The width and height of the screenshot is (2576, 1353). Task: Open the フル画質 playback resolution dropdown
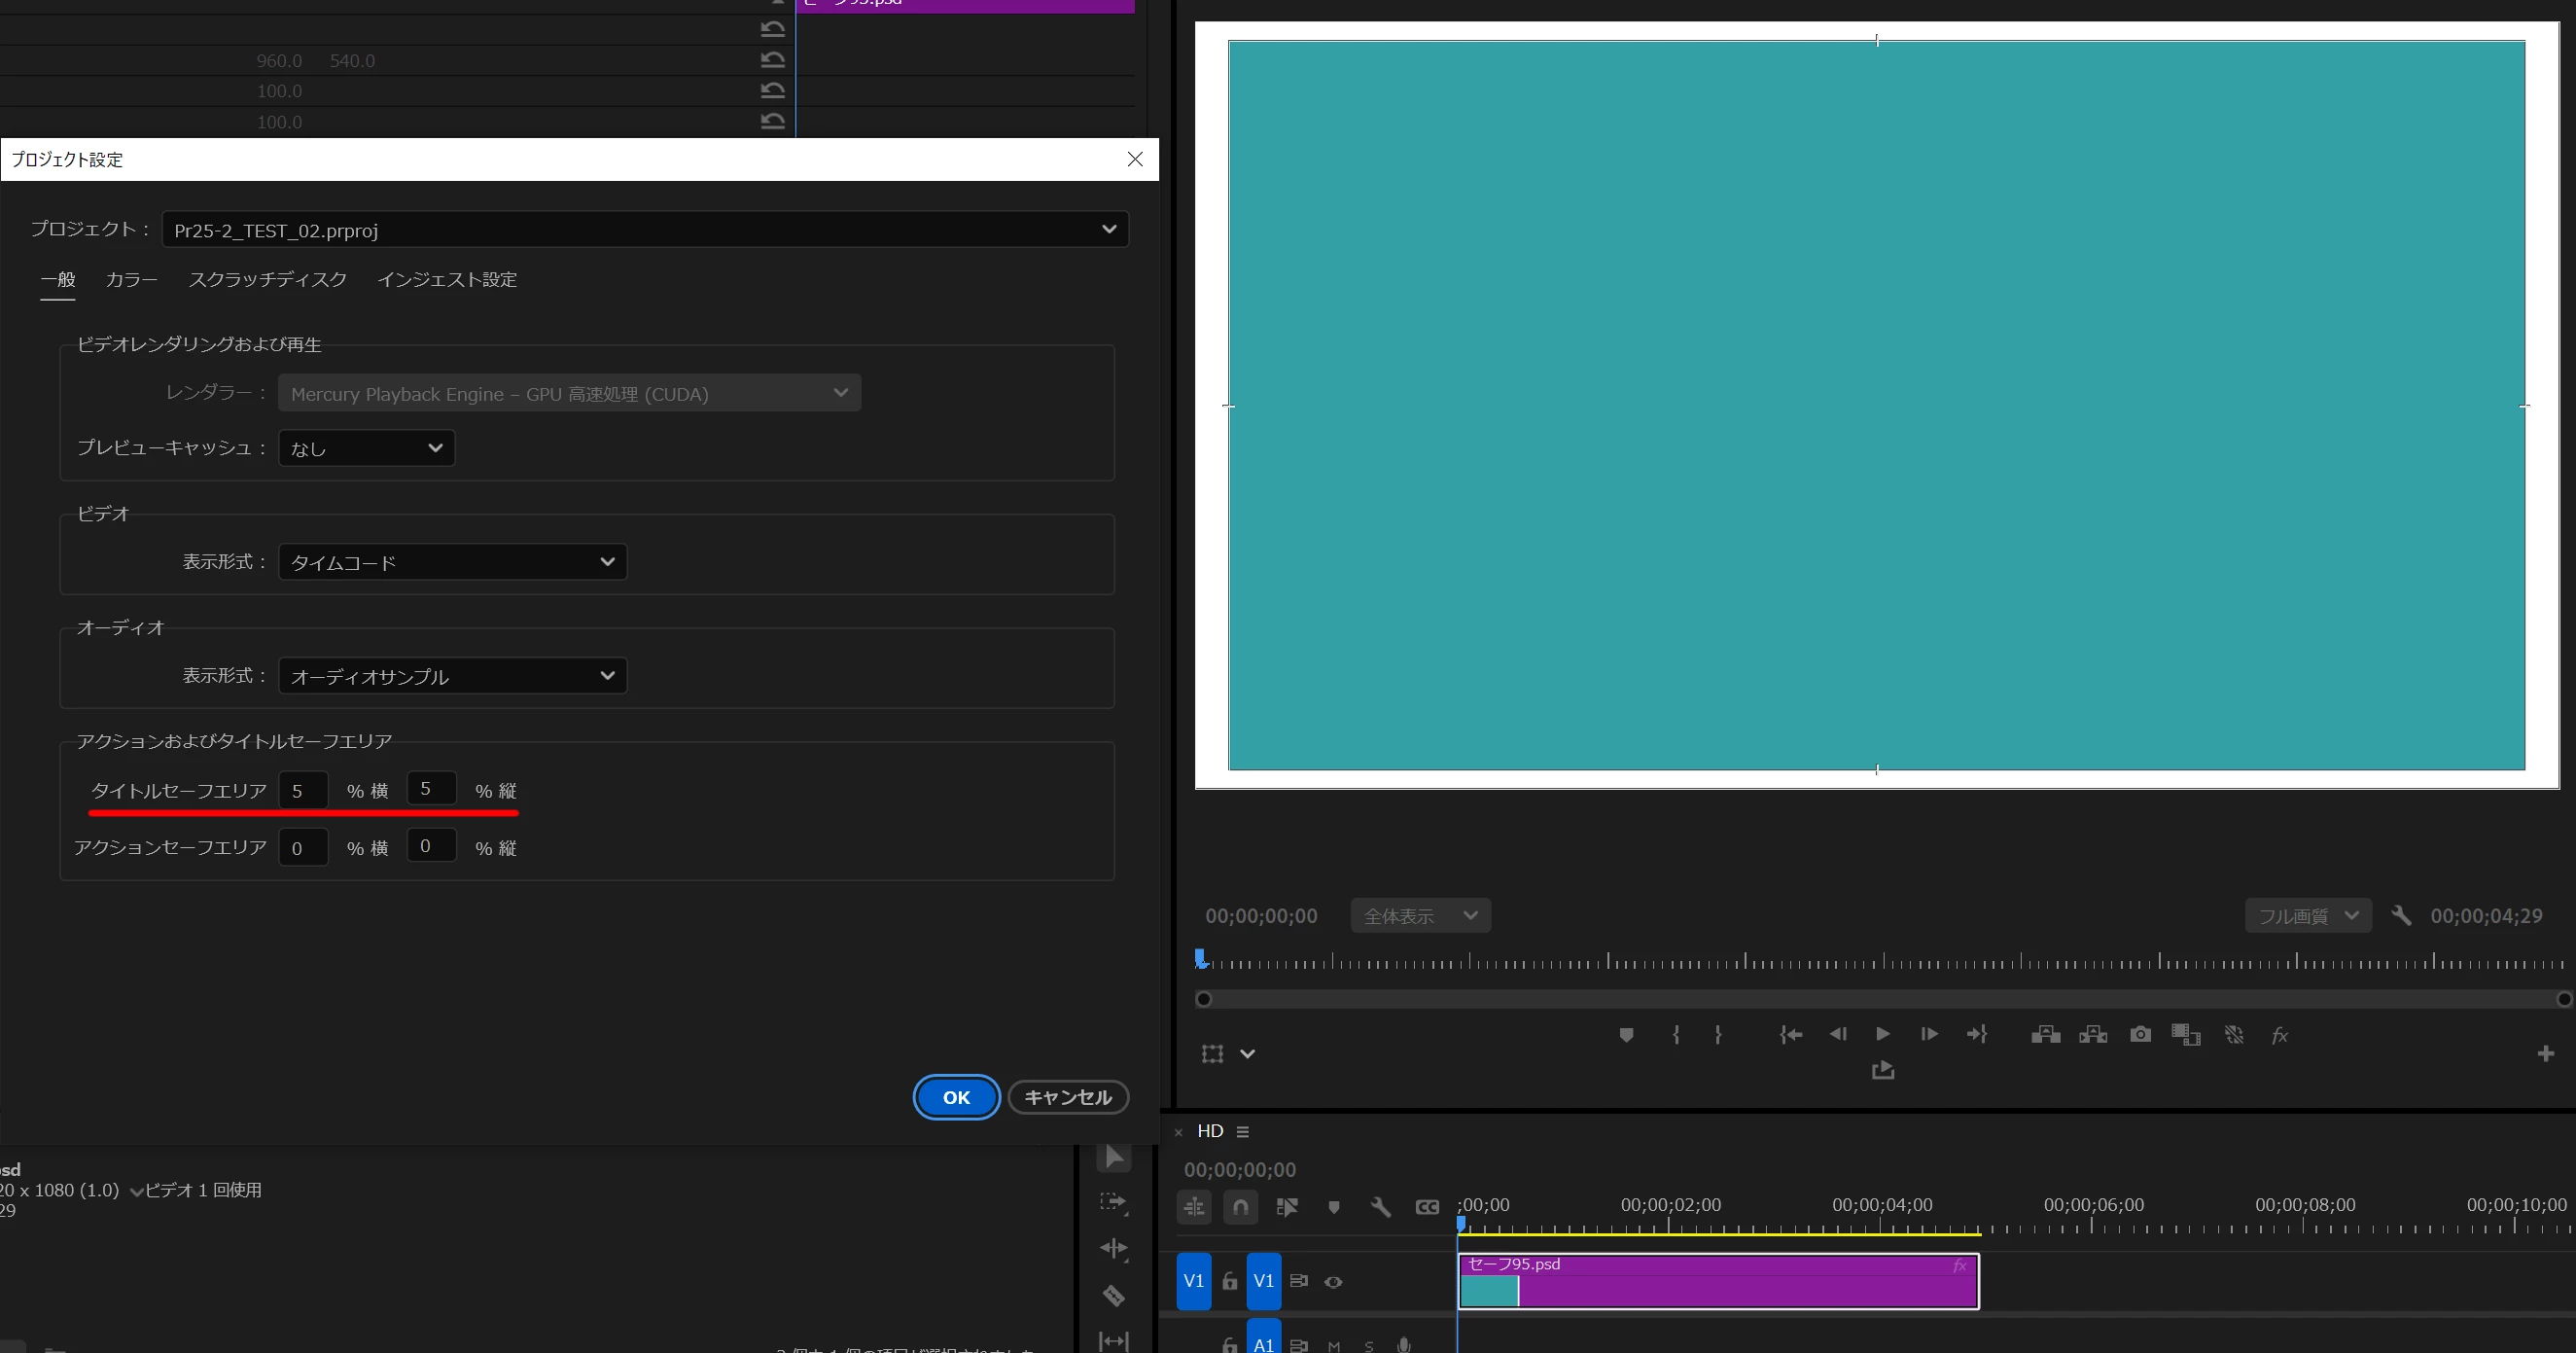coord(2308,915)
